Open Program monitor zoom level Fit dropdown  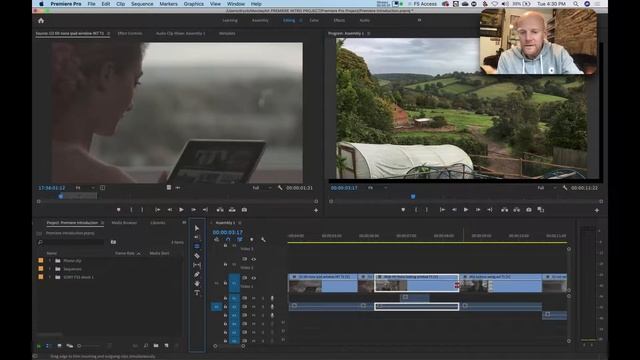click(x=378, y=188)
